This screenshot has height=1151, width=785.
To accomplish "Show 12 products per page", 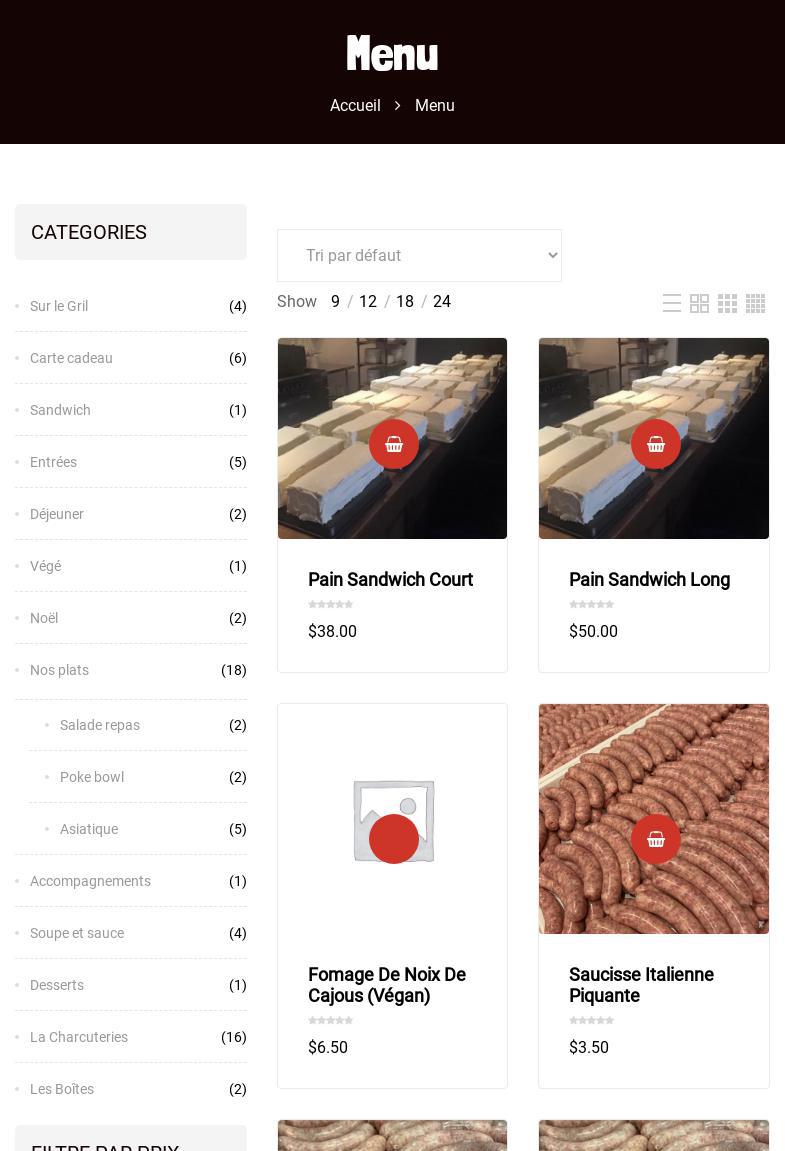I will pyautogui.click(x=368, y=302).
